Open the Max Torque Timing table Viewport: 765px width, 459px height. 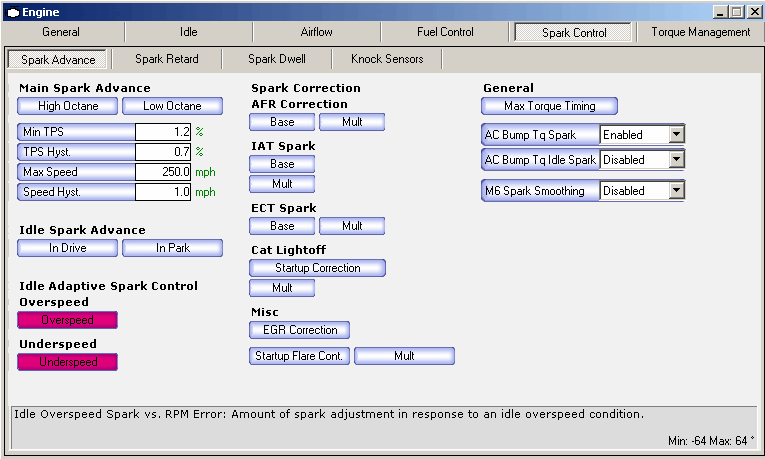pos(549,106)
